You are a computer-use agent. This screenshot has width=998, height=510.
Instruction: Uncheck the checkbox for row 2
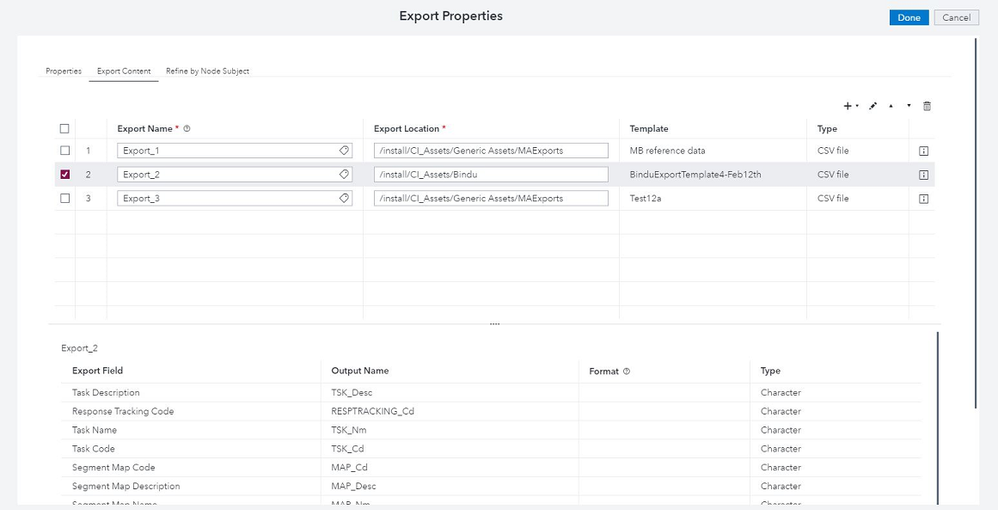(x=64, y=174)
